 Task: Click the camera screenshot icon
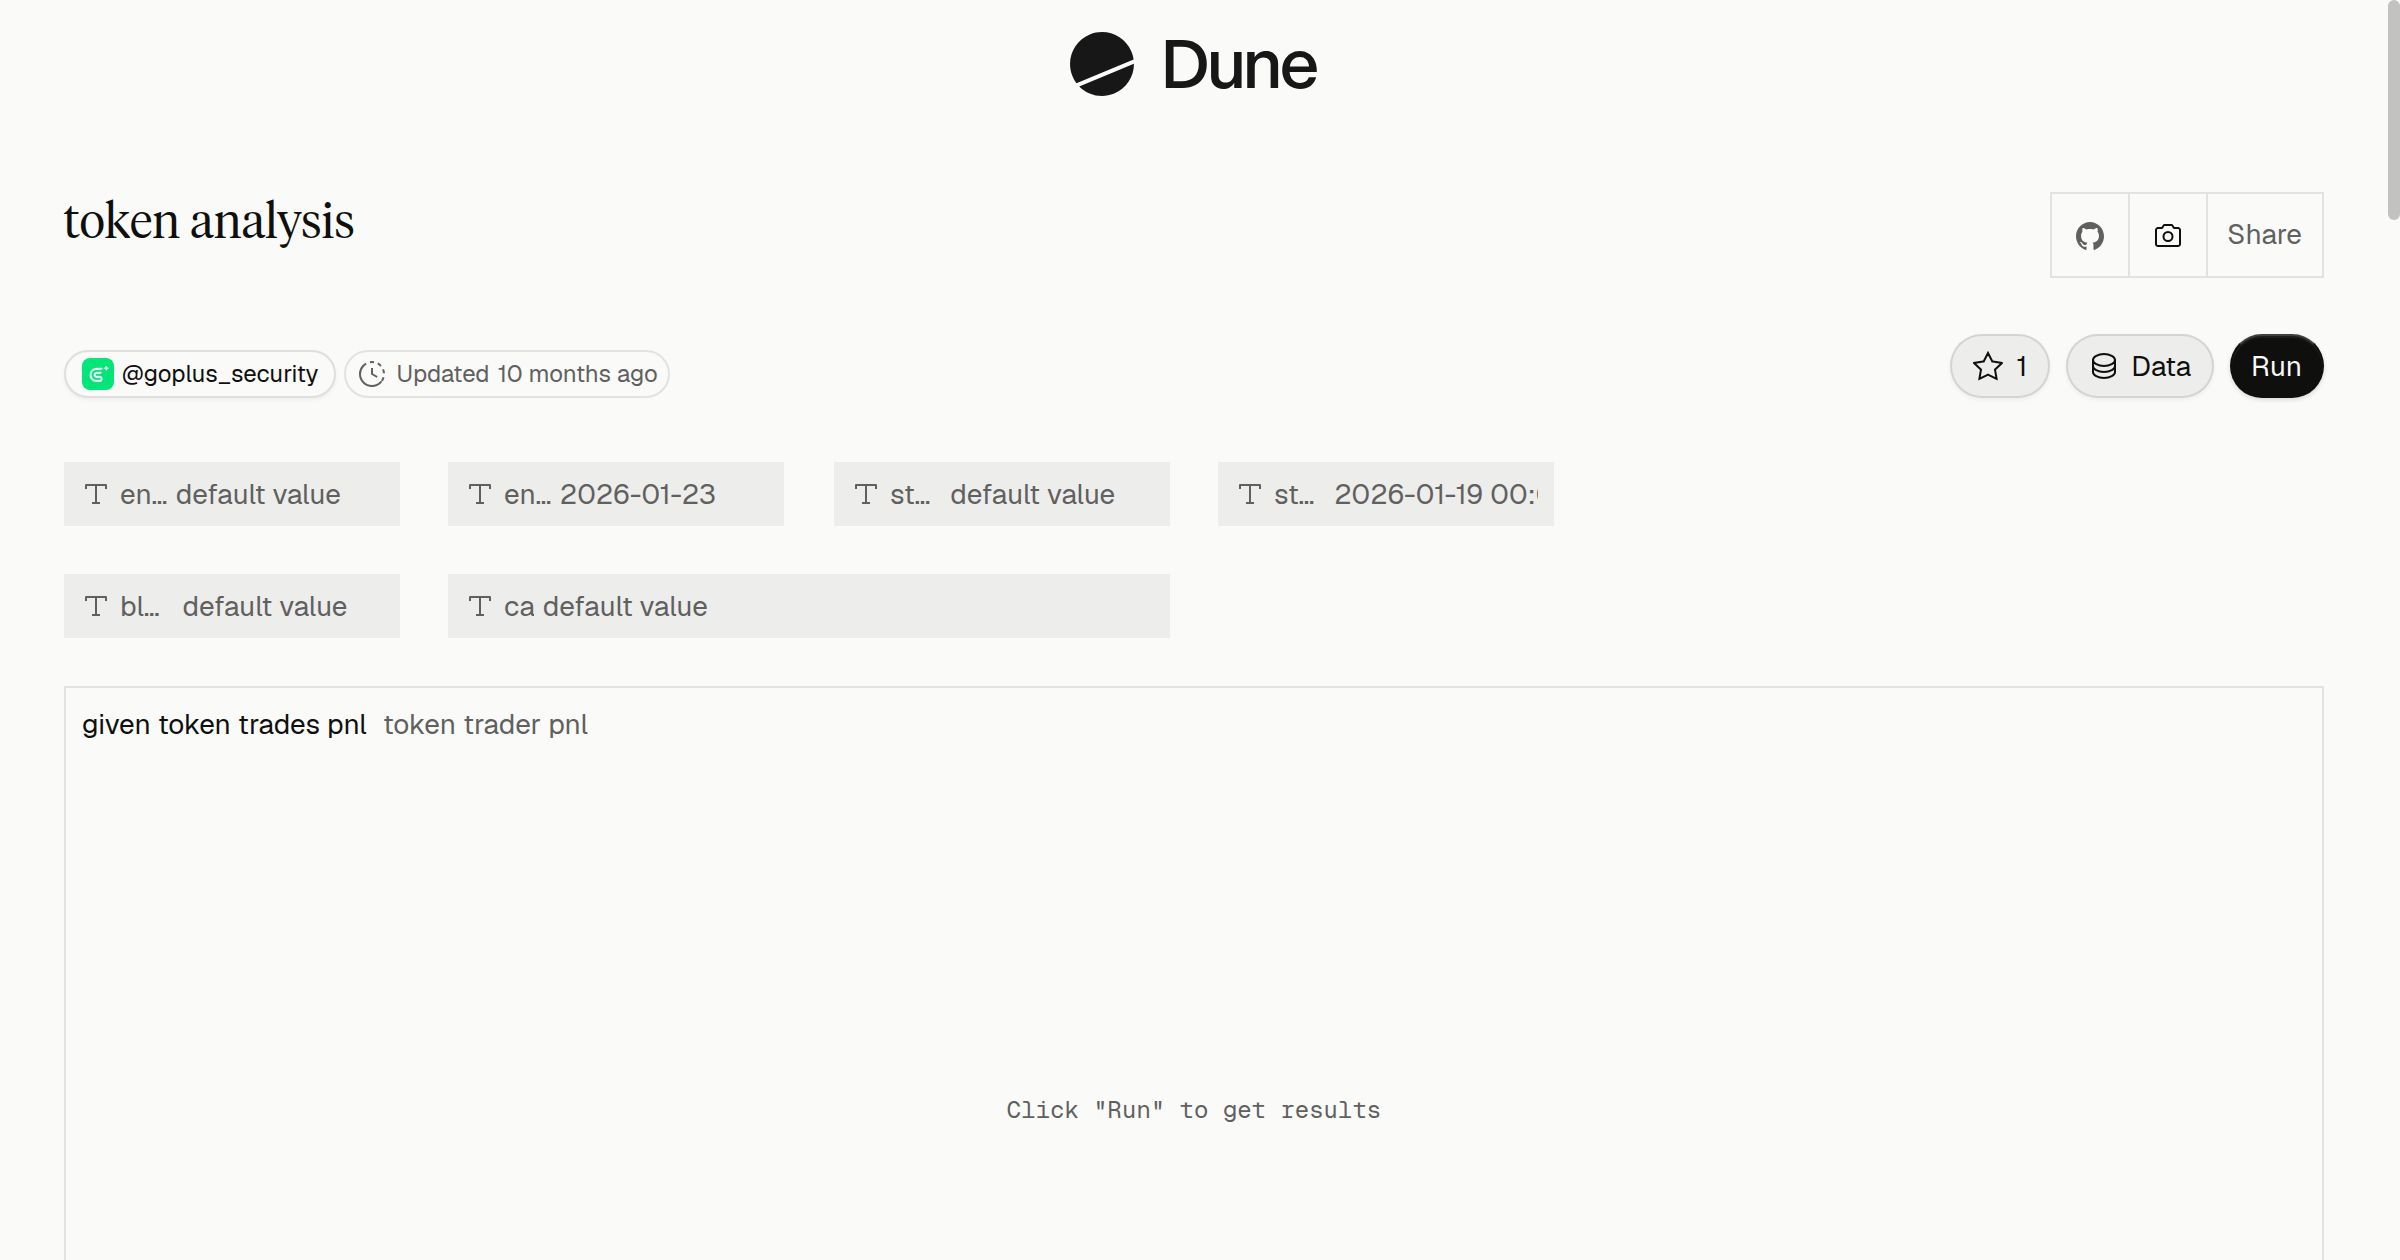[x=2167, y=235]
